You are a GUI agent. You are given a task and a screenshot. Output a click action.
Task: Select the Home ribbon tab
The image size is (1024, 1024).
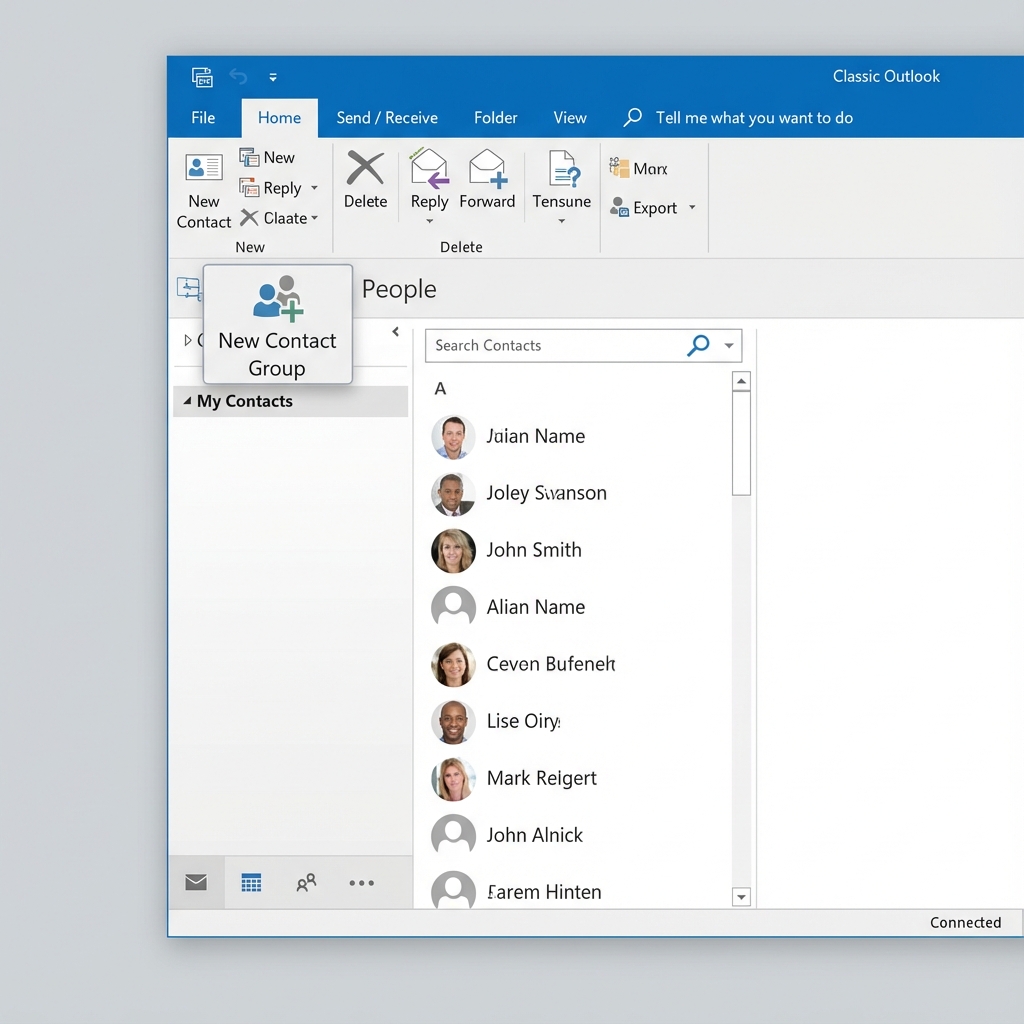[280, 118]
